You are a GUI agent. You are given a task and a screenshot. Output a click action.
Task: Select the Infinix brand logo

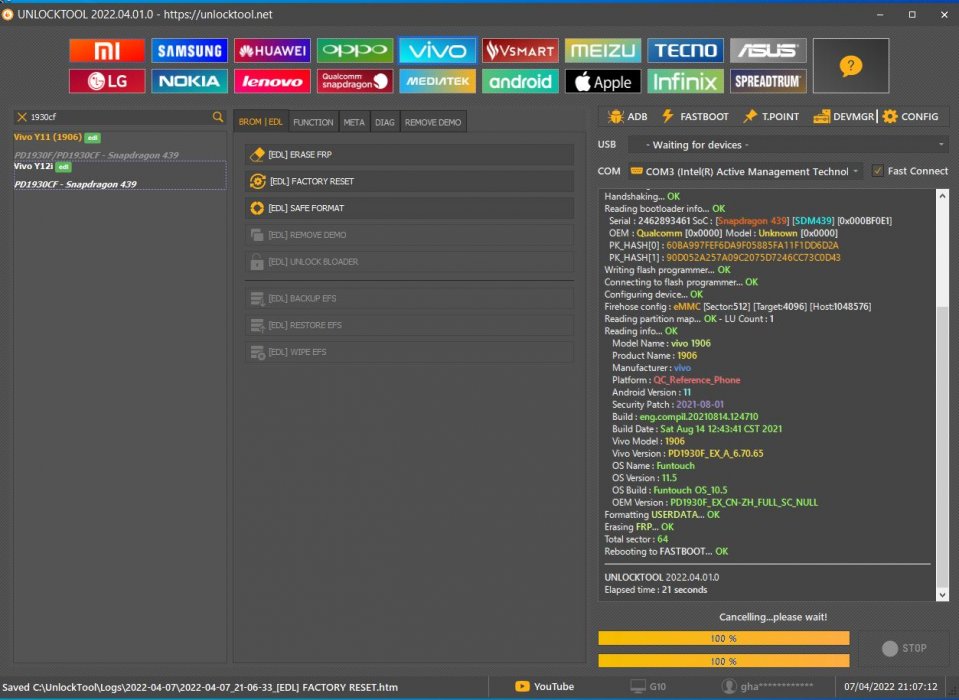685,81
